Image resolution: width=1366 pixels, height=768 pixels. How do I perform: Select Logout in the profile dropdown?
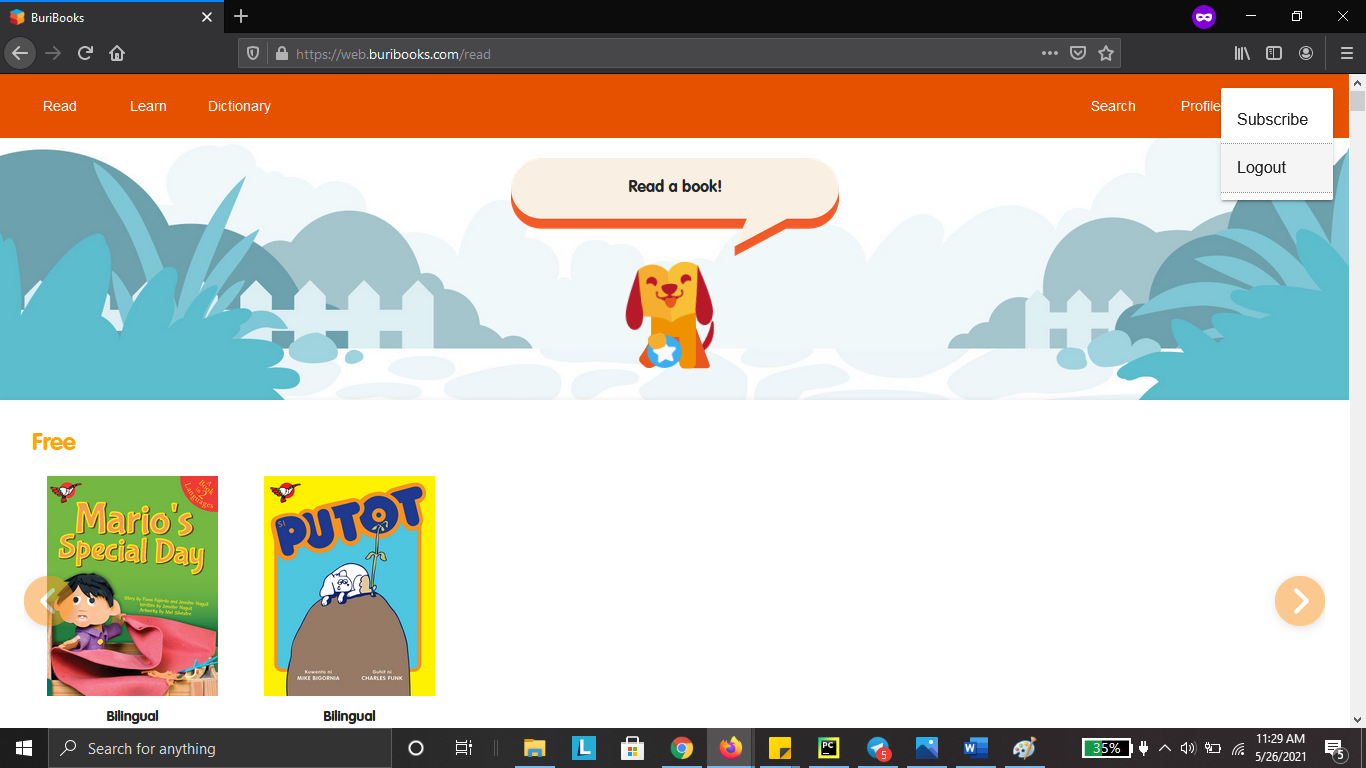pyautogui.click(x=1277, y=168)
